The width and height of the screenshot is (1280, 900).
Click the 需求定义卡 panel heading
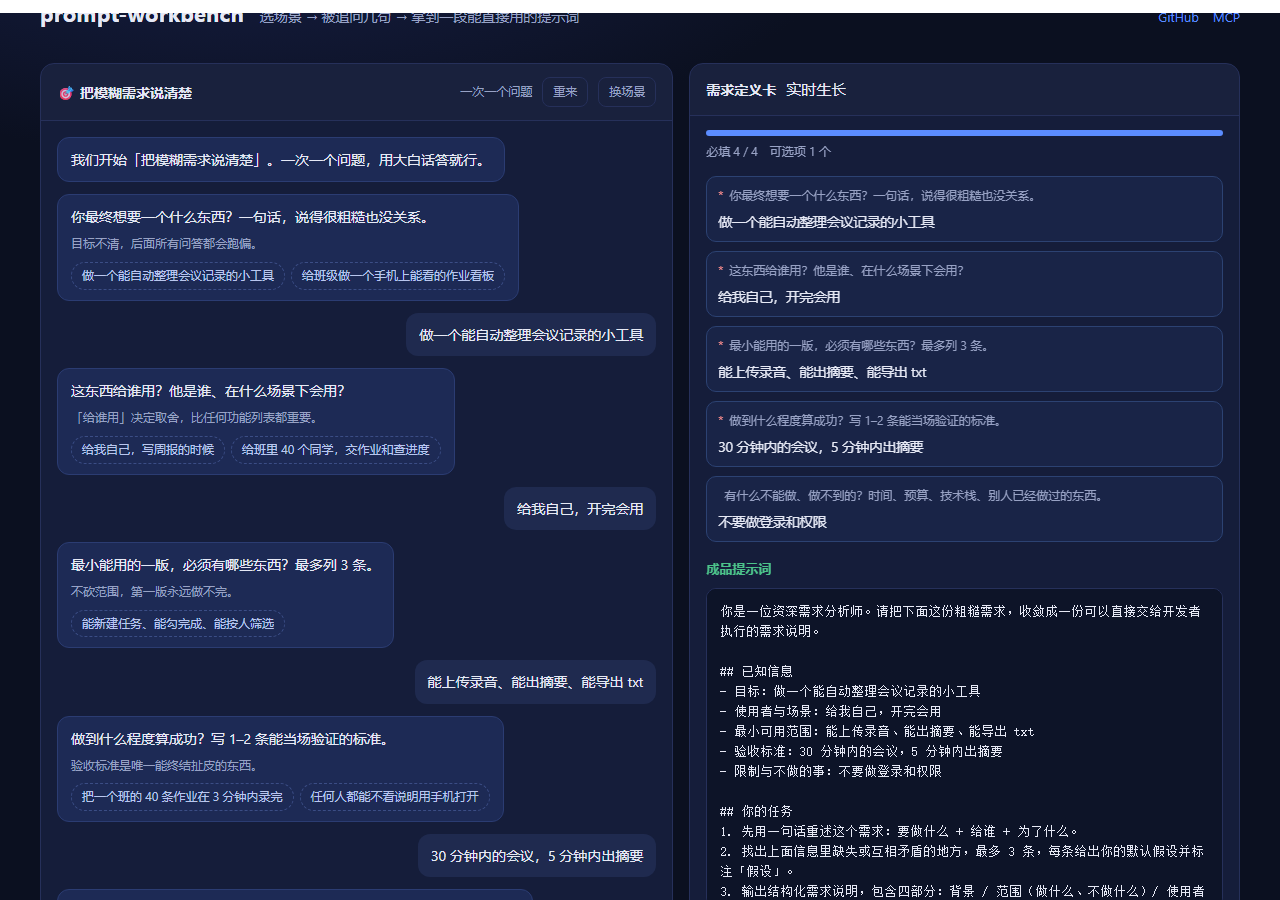tap(741, 90)
